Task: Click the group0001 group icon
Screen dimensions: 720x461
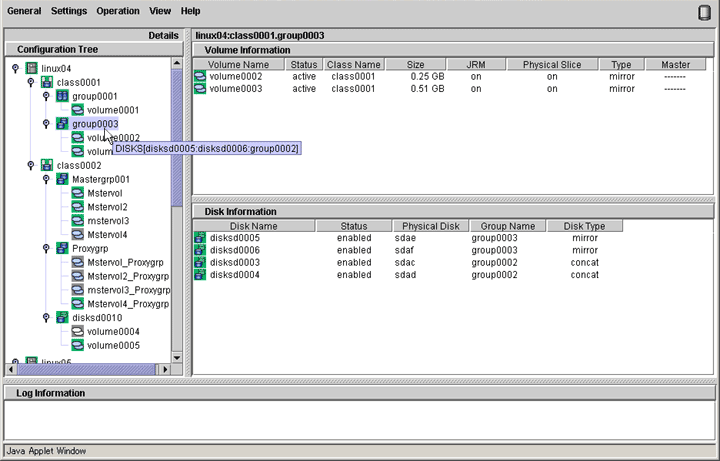Action: coord(62,96)
